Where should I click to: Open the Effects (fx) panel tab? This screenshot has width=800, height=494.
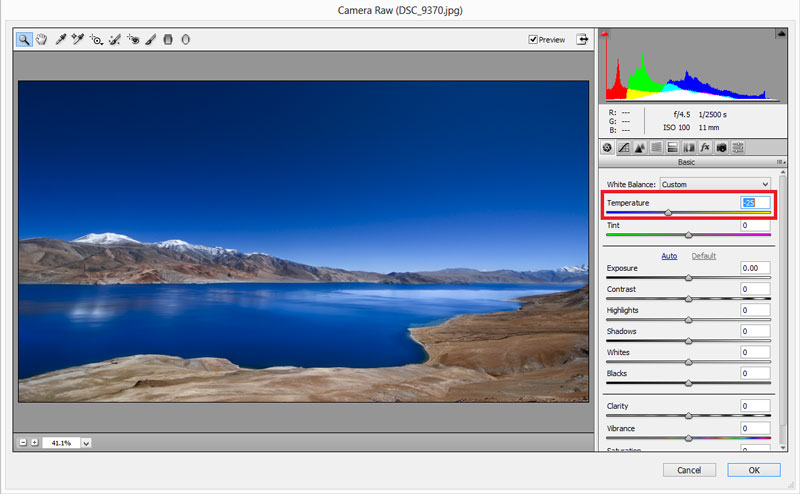click(704, 147)
